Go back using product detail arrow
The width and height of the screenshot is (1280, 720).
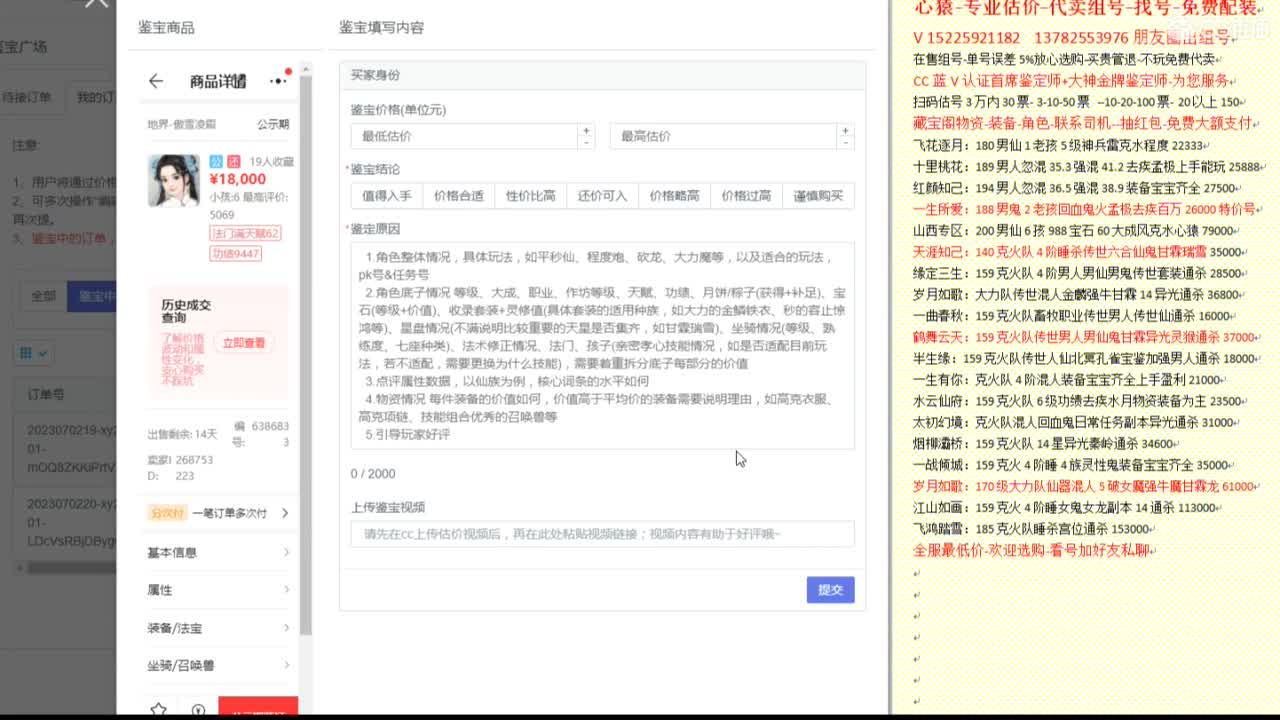tap(155, 81)
